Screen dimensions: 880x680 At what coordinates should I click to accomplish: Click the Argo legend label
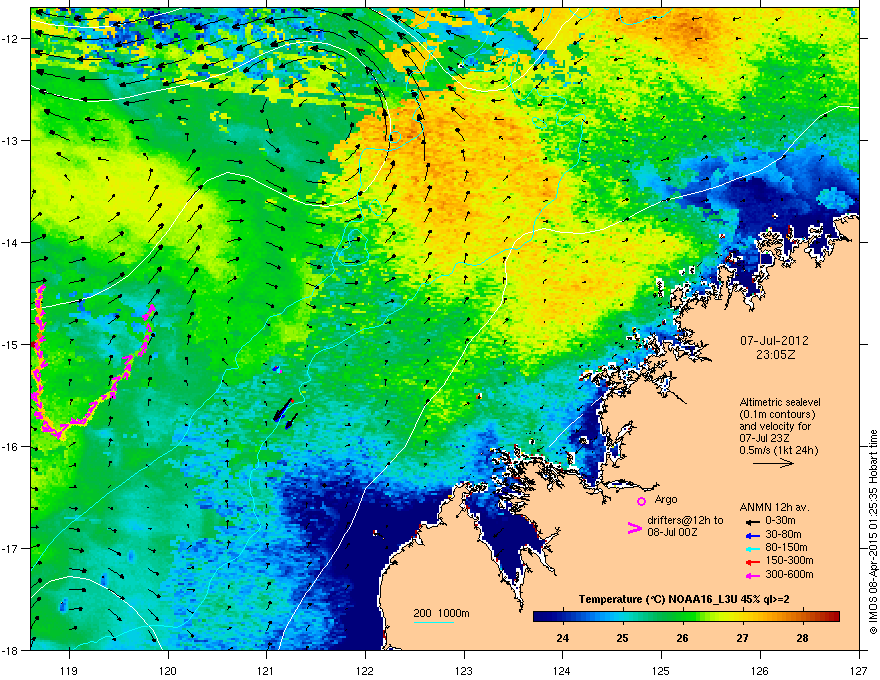(x=666, y=499)
